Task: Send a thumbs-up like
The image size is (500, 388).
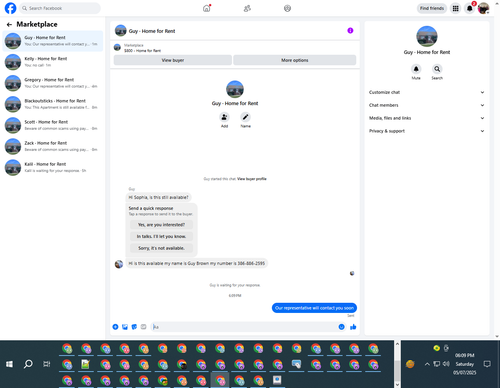Action: [353, 327]
